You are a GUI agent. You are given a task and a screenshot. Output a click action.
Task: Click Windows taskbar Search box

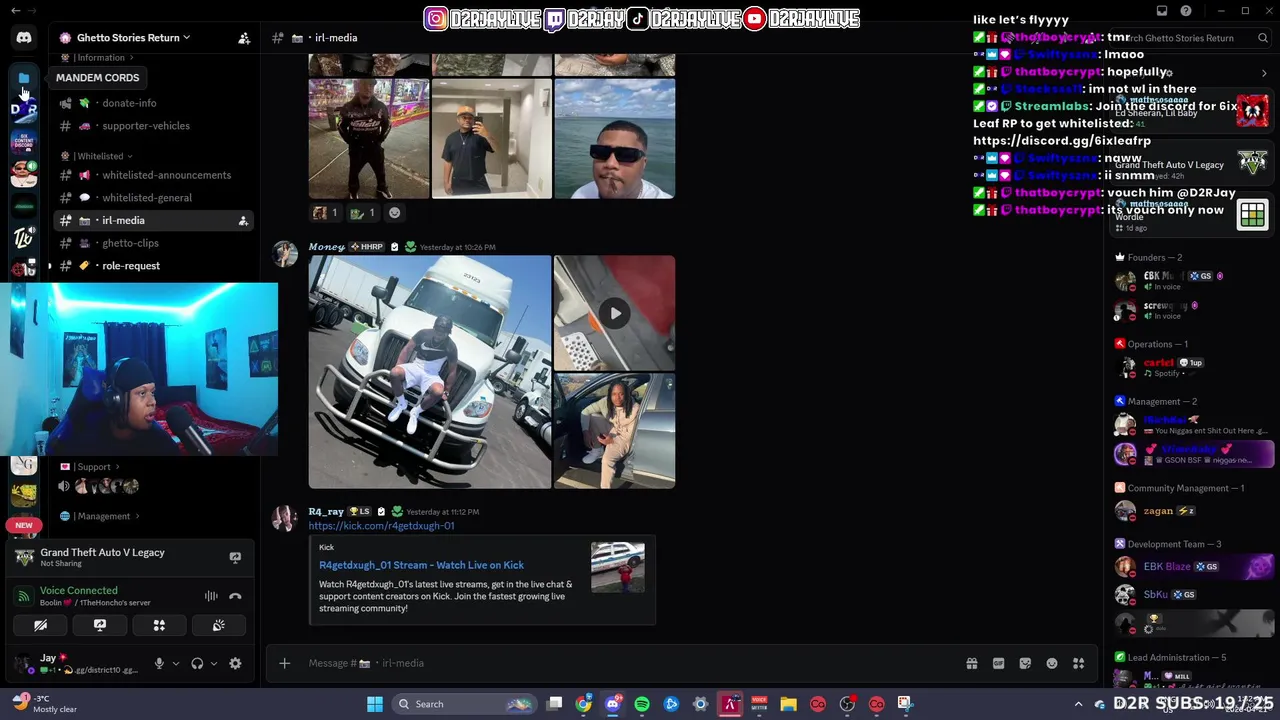[463, 704]
